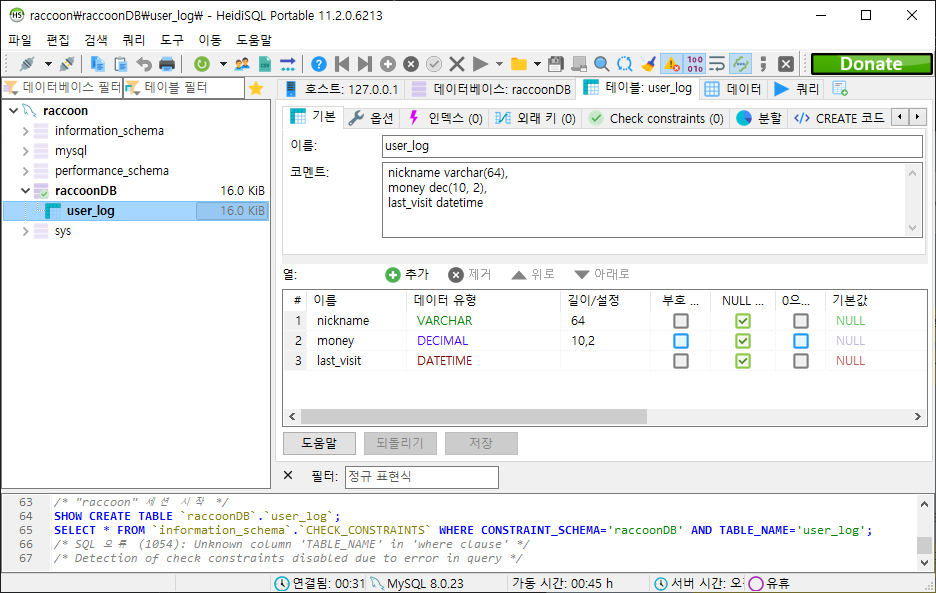This screenshot has width=936, height=593.
Task: Check the unsigned box for the money column
Action: point(680,340)
